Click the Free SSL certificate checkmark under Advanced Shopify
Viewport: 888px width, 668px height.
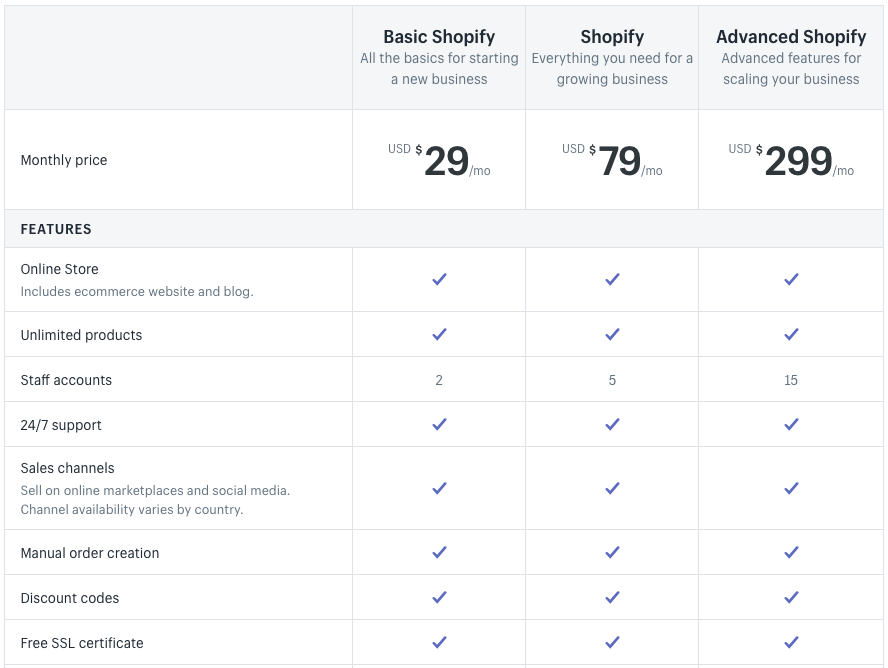tap(791, 642)
